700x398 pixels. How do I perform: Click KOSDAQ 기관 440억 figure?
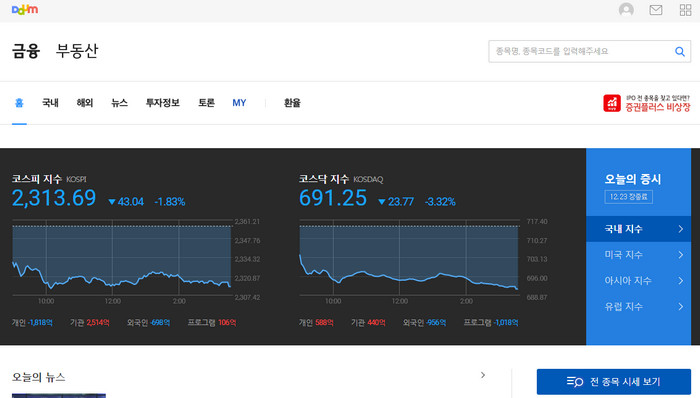pos(368,322)
